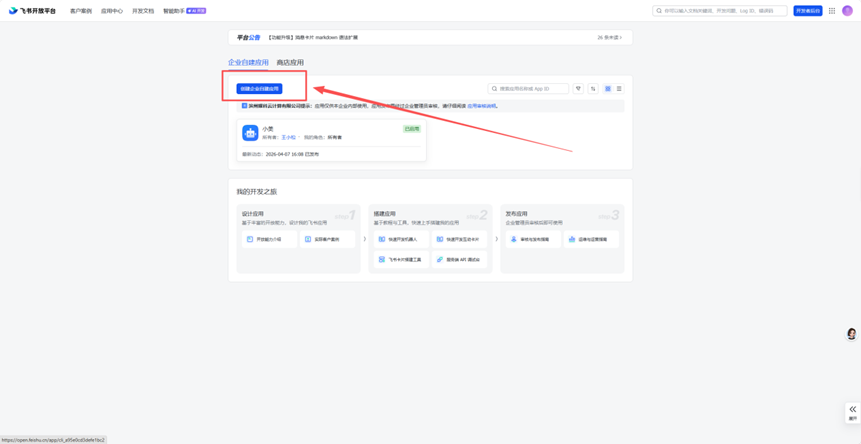Open the 应用中心 menu
The image size is (861, 444).
coord(111,11)
